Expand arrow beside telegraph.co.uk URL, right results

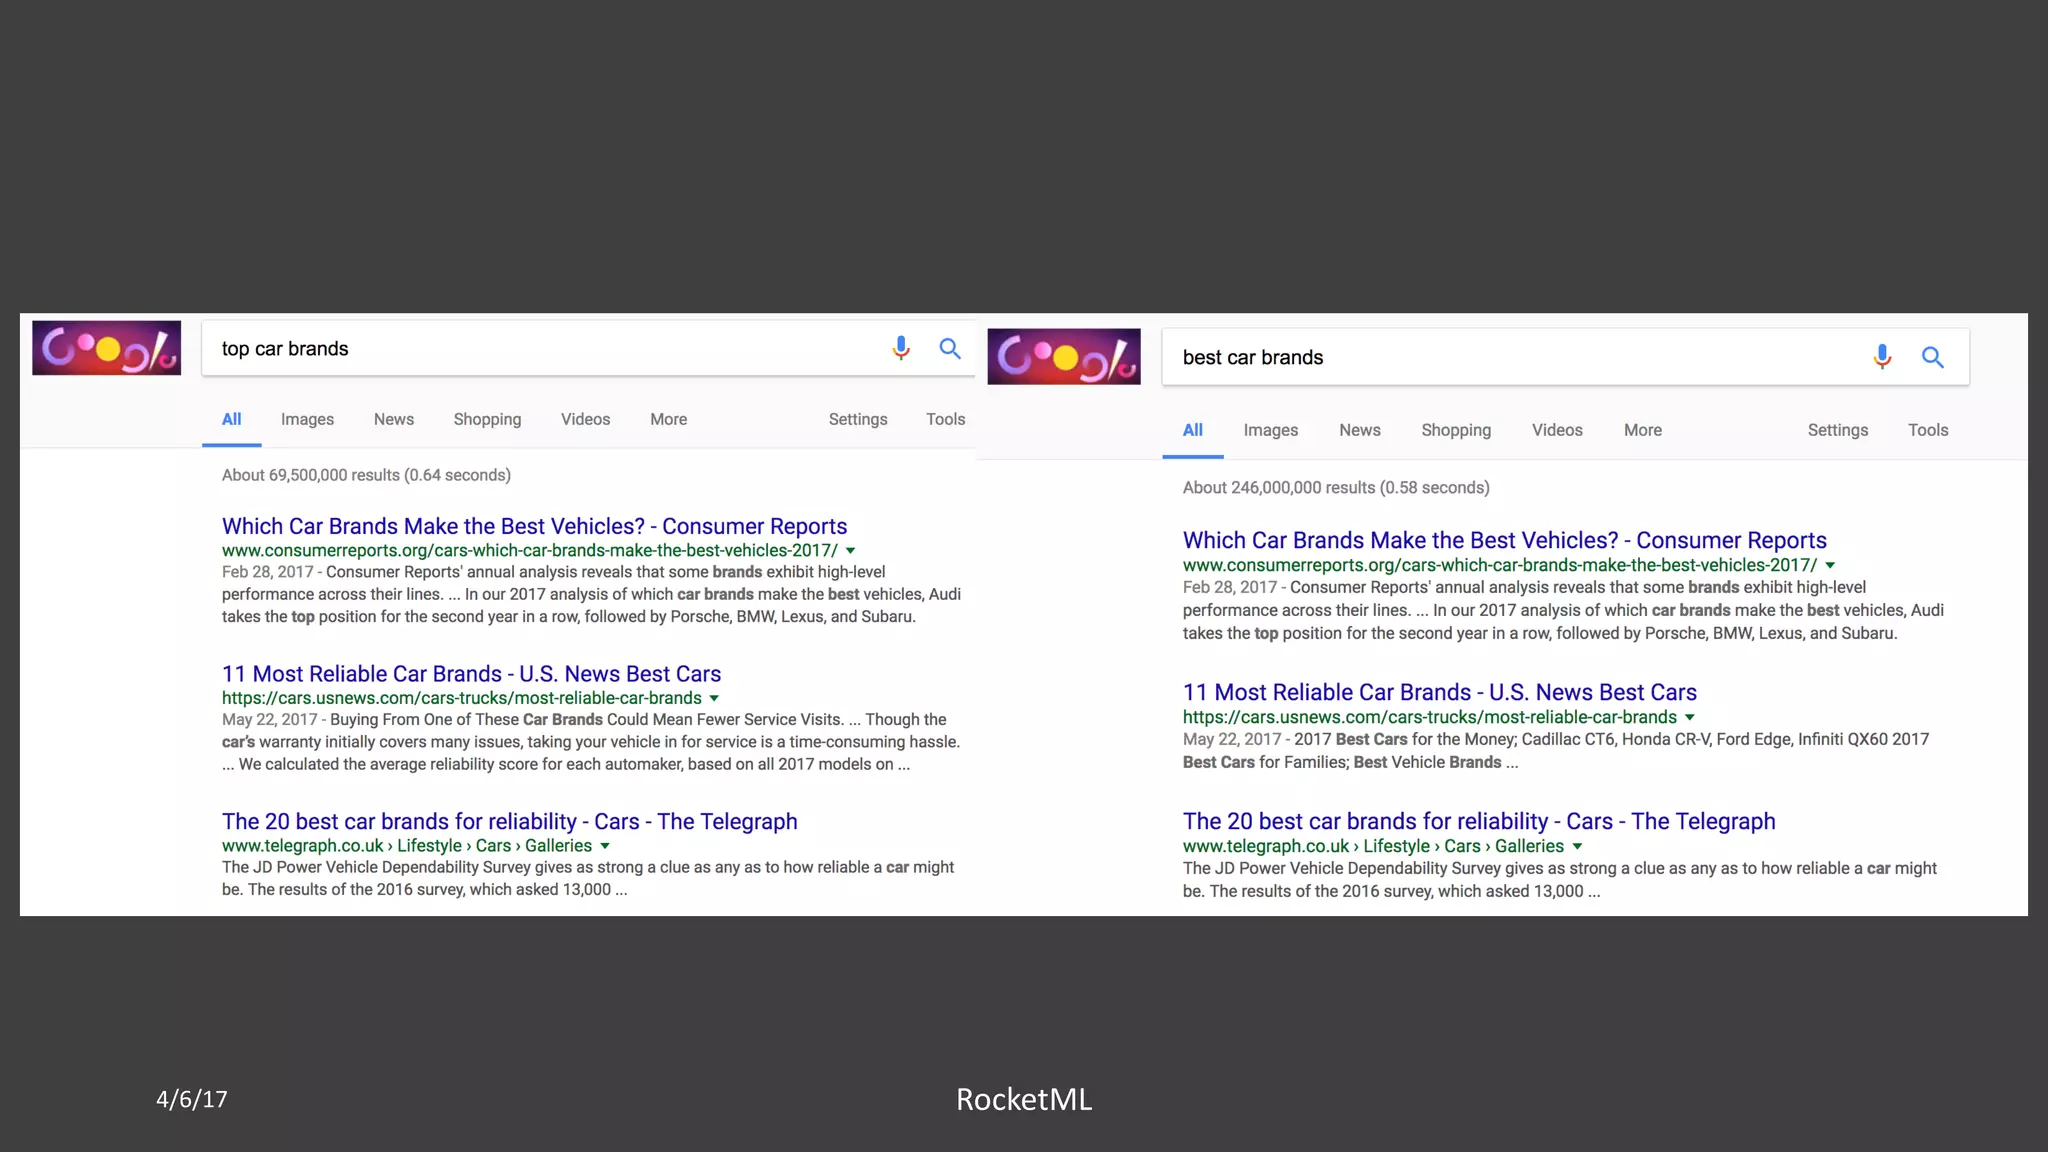click(x=1577, y=847)
